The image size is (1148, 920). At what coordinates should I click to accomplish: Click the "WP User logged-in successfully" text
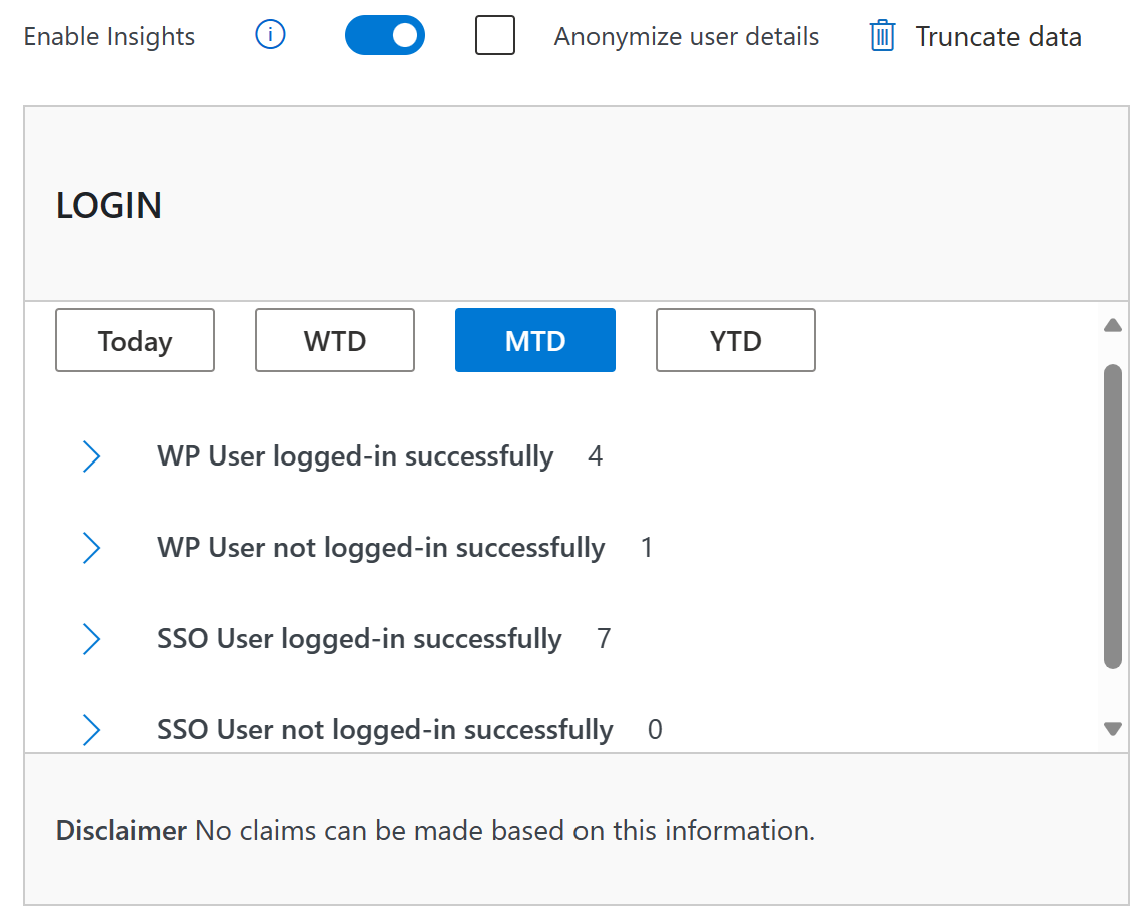pyautogui.click(x=355, y=457)
